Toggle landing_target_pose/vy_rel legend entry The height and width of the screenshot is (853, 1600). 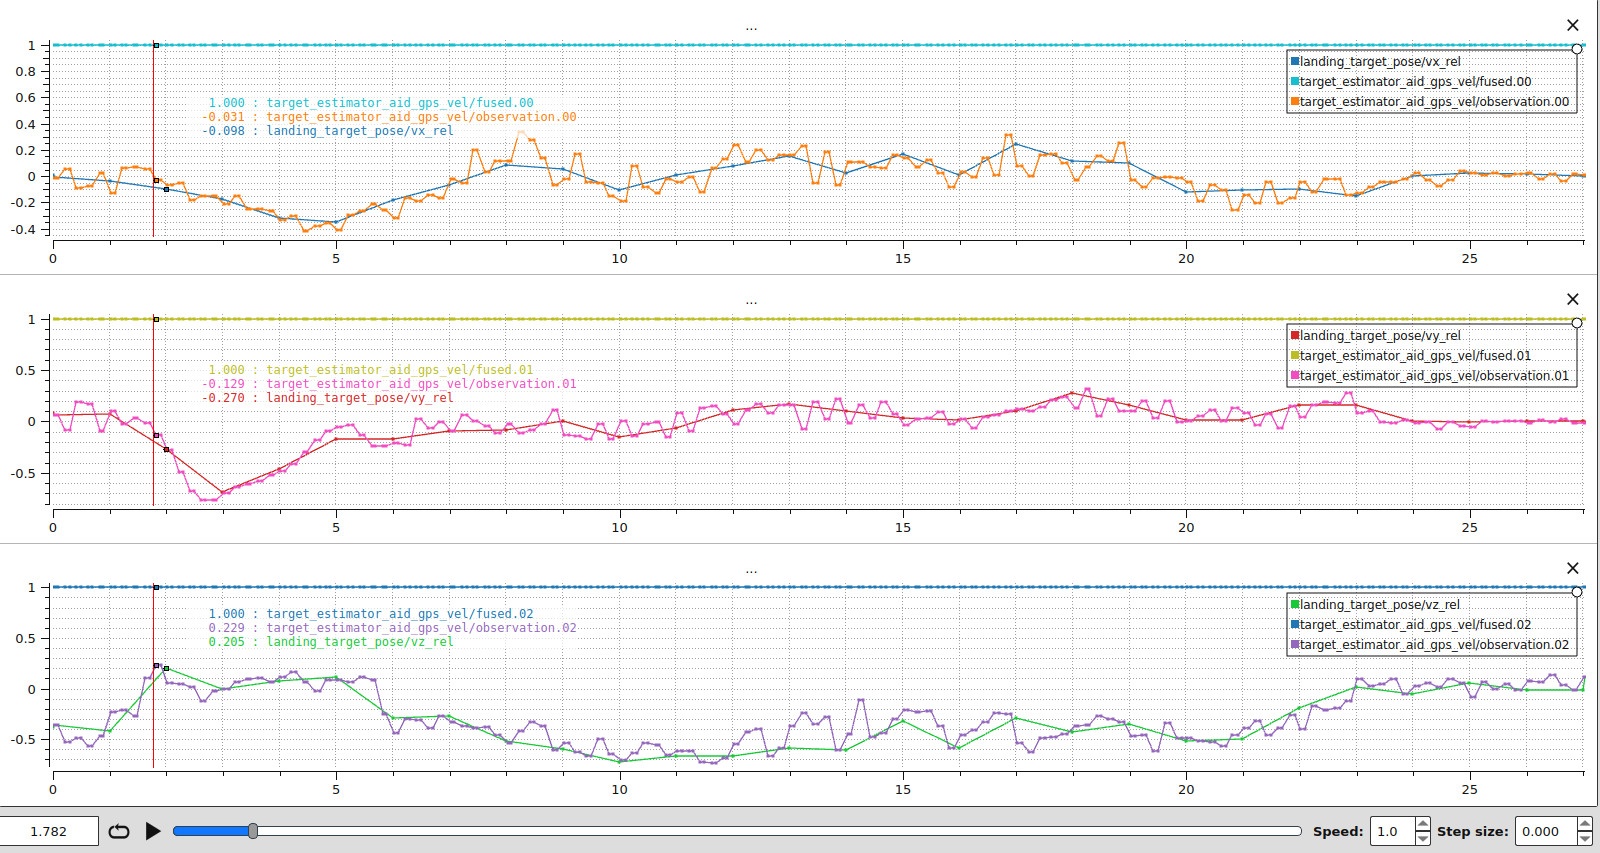(x=1375, y=336)
